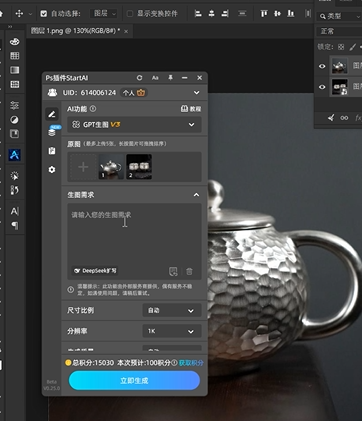
Task: Hide the teapot layer with its eye icon
Action: click(x=322, y=66)
